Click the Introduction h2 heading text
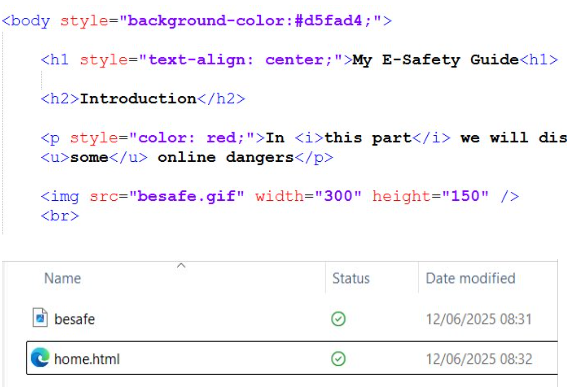567x387 pixels. (138, 98)
